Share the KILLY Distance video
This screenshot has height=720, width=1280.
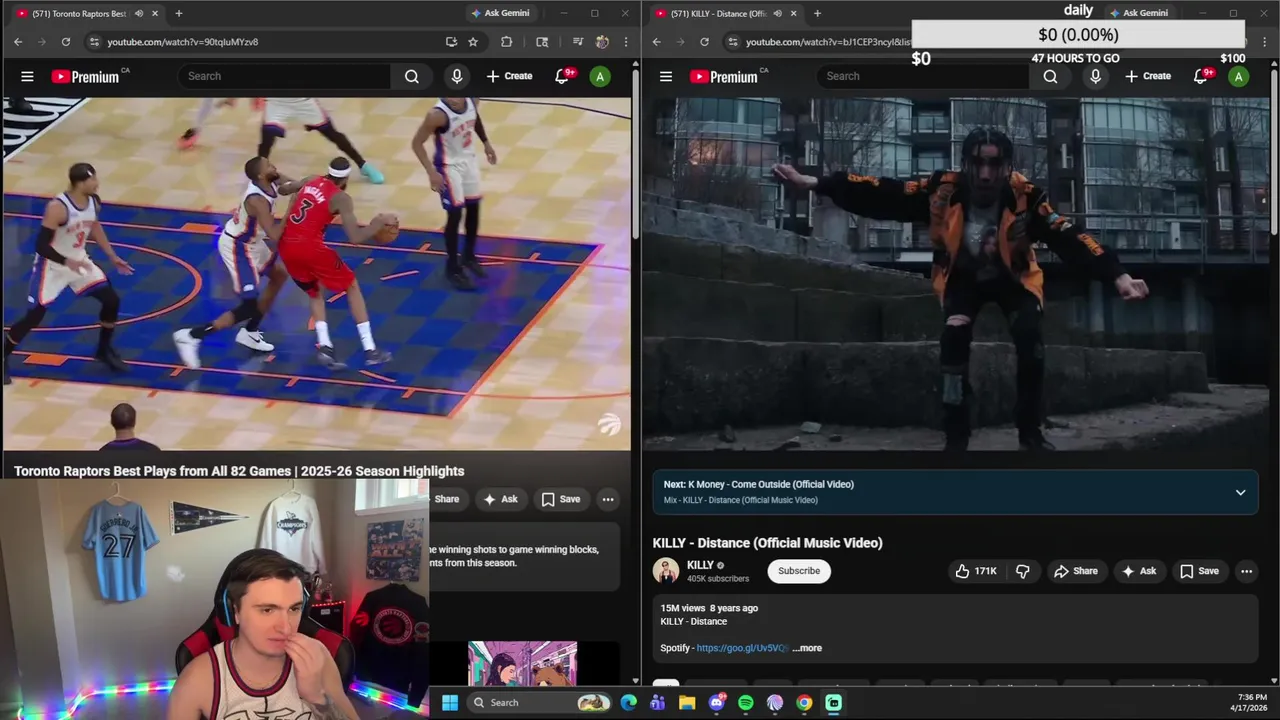[1075, 571]
